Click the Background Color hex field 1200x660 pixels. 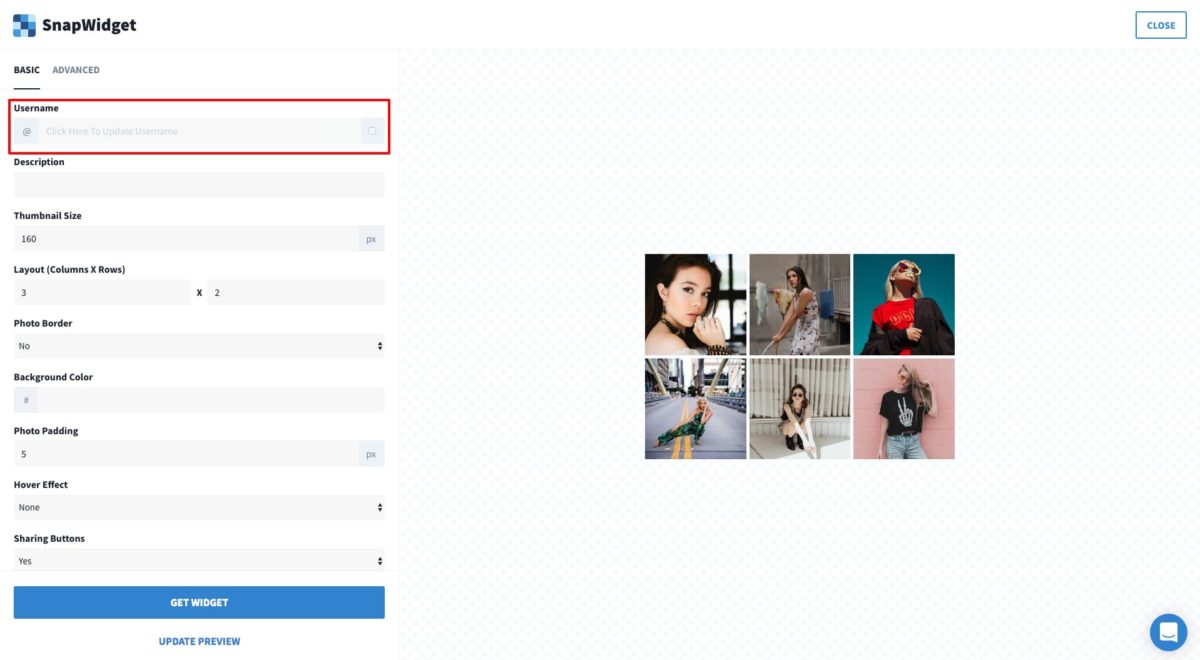(x=211, y=400)
